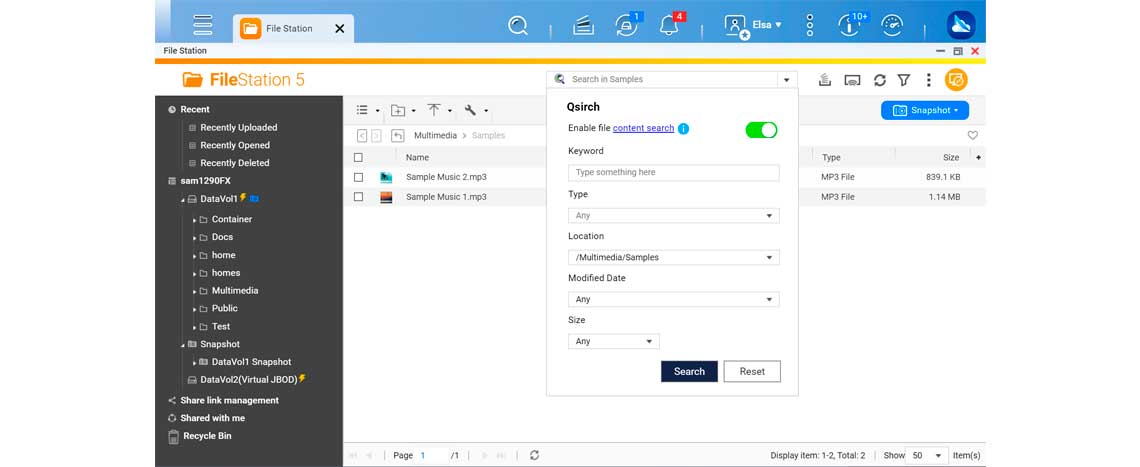The height and width of the screenshot is (467, 1140).
Task: Click the create new folder icon
Action: click(x=398, y=110)
